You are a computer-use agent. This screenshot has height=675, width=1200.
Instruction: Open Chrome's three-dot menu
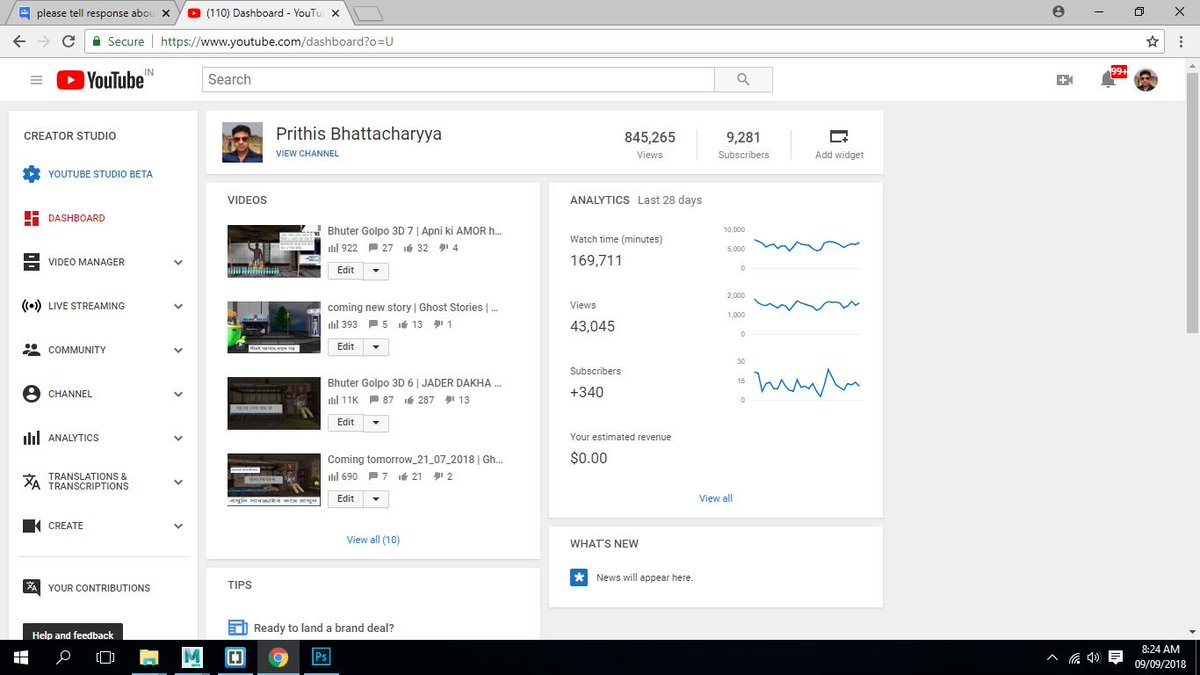1183,42
